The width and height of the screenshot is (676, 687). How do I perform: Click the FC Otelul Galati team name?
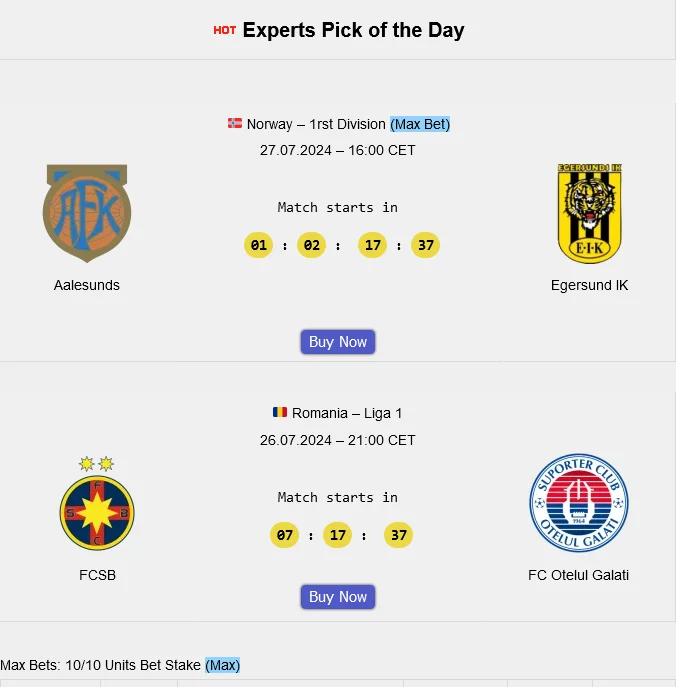(579, 575)
